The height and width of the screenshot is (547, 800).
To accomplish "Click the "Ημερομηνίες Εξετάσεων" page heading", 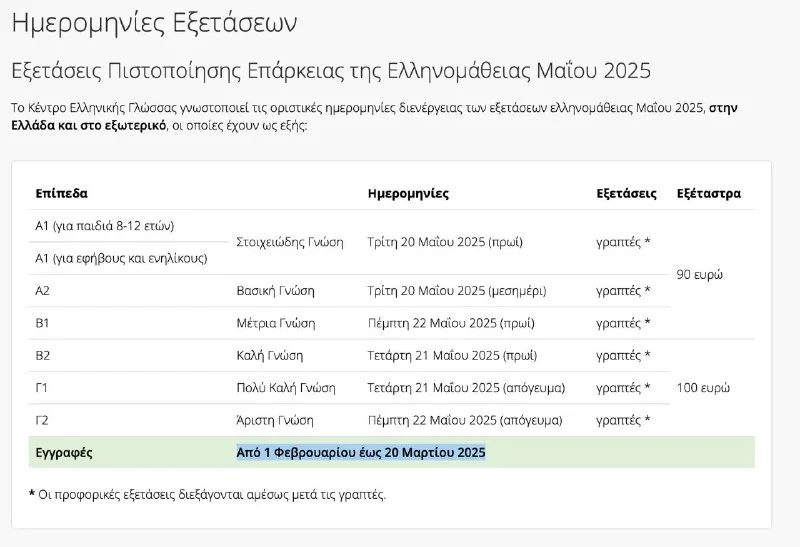I will (x=153, y=22).
